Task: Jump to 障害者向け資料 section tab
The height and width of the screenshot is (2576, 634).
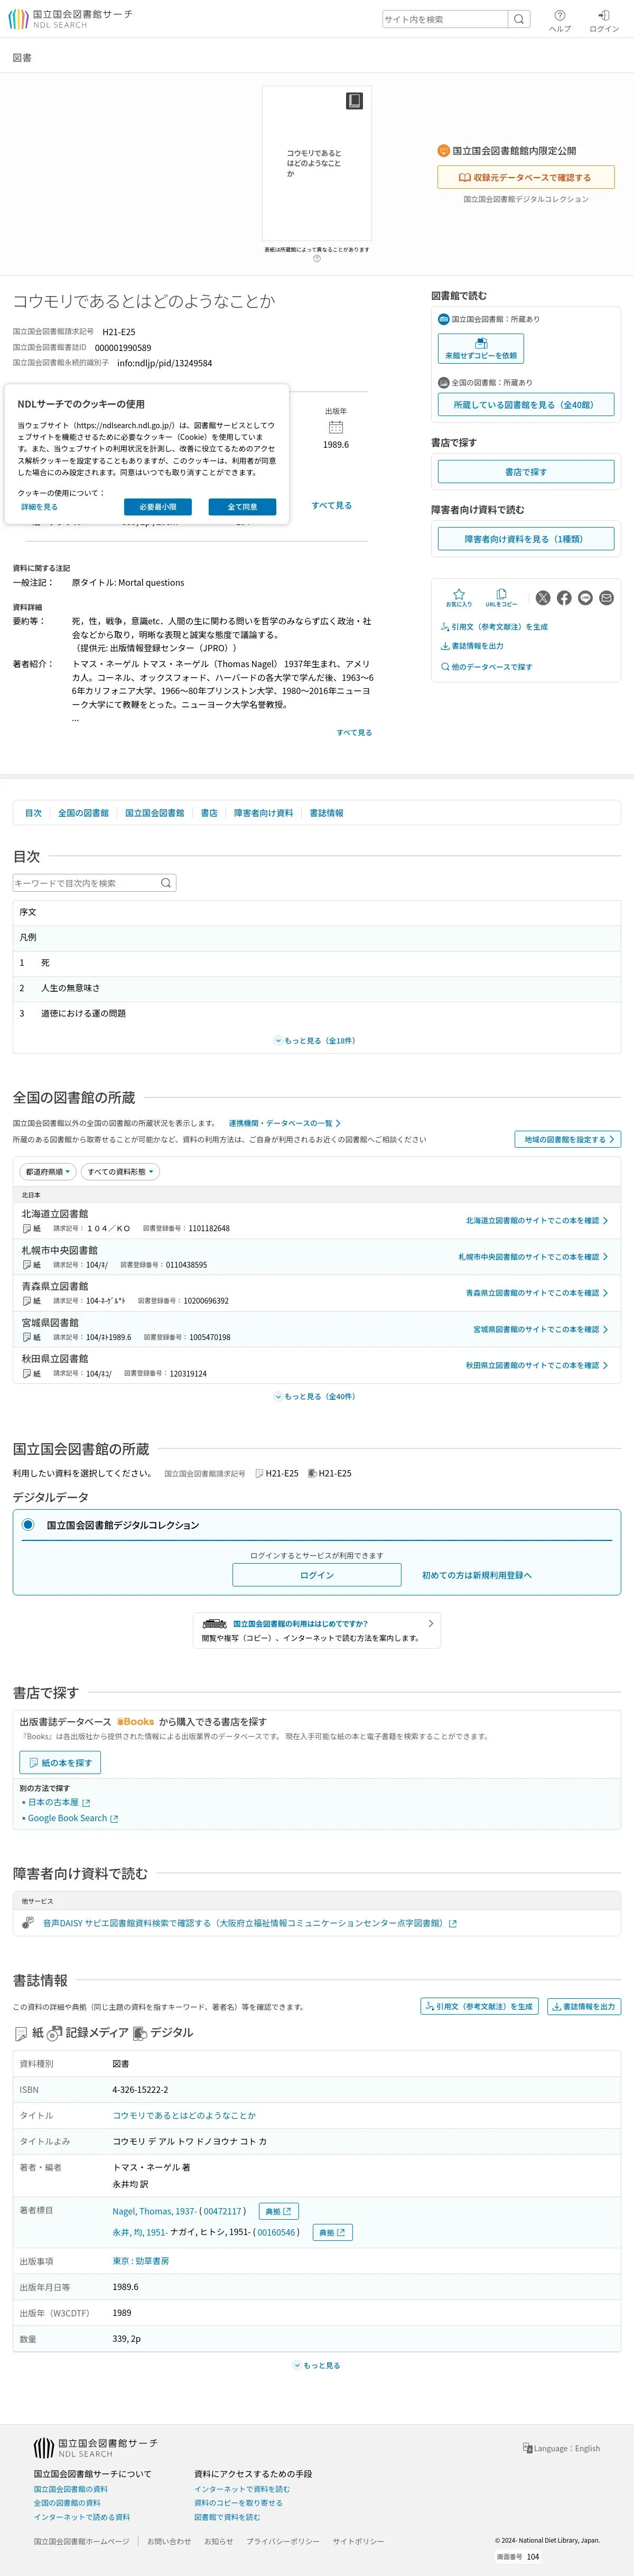Action: point(264,813)
